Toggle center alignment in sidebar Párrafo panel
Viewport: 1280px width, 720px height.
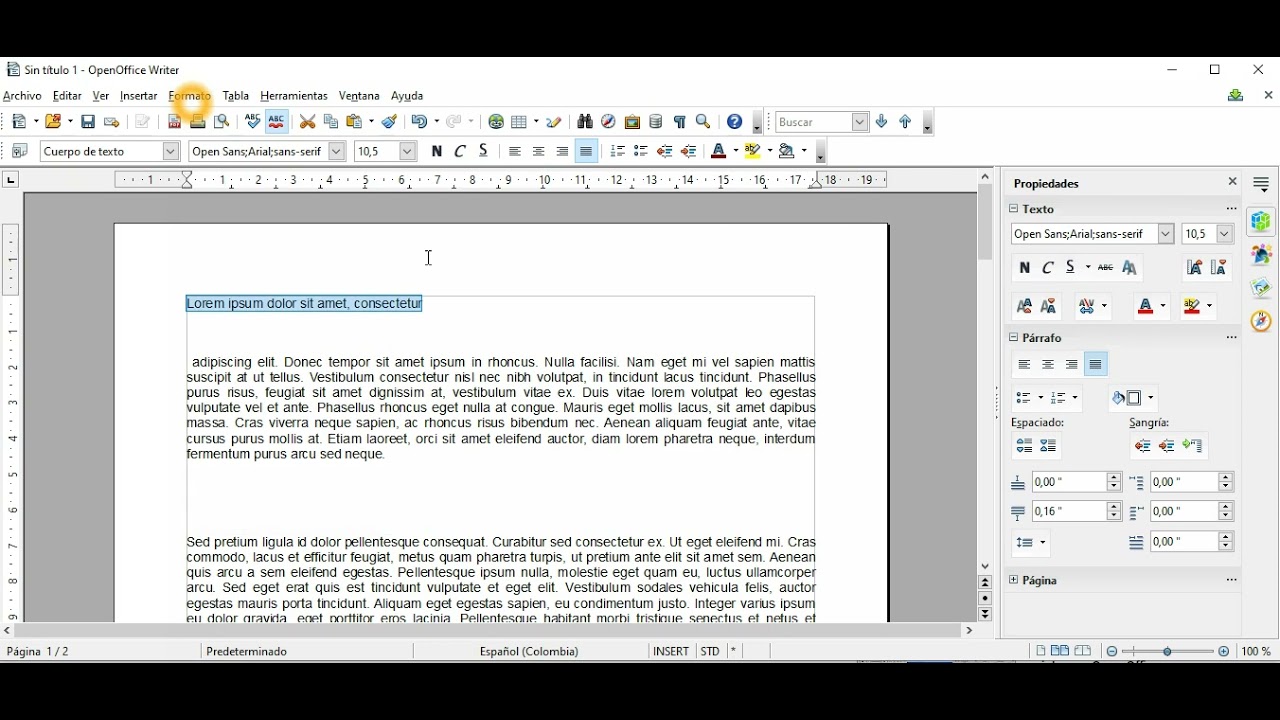pos(1049,365)
